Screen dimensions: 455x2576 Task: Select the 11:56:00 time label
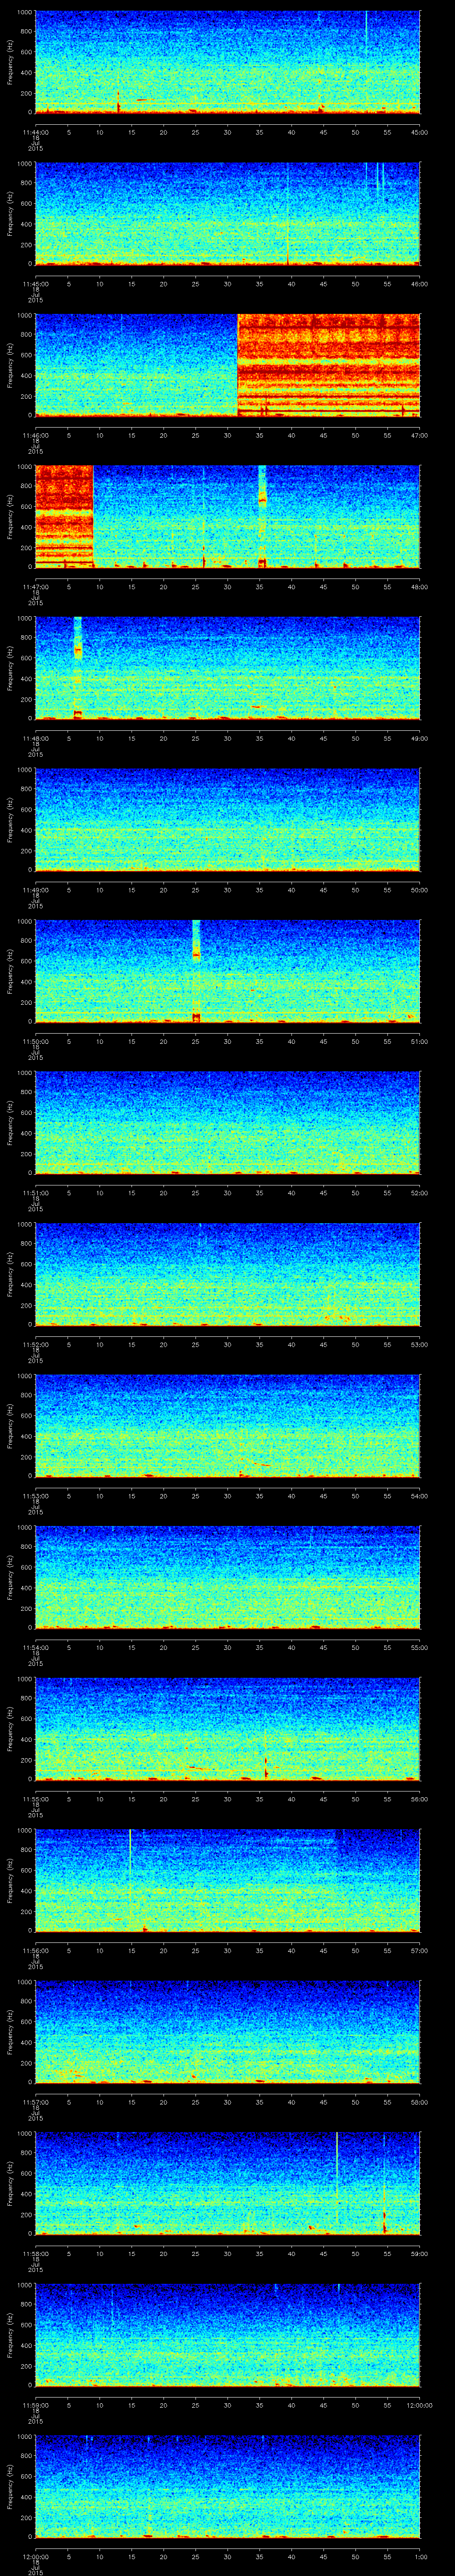point(35,1950)
